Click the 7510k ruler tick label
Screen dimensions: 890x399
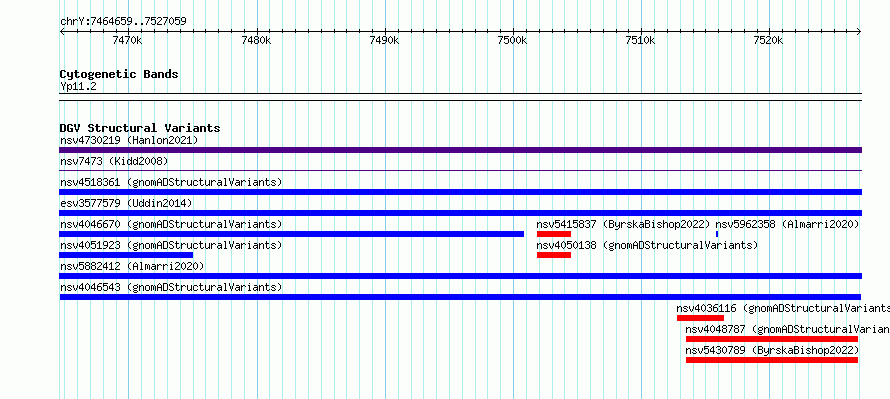(x=640, y=41)
